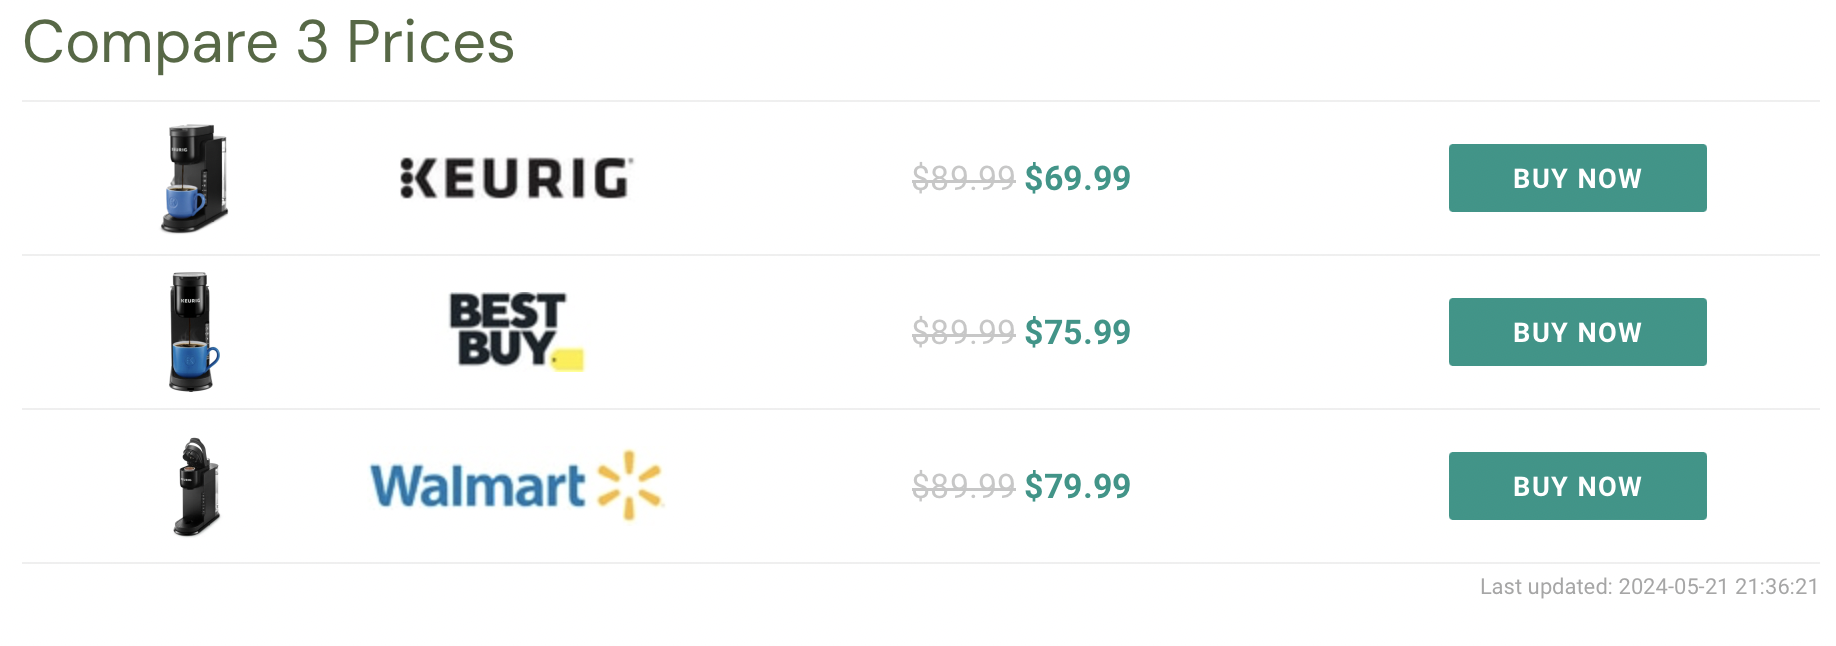
Task: Select the $79.99 sale price
Action: 1078,486
